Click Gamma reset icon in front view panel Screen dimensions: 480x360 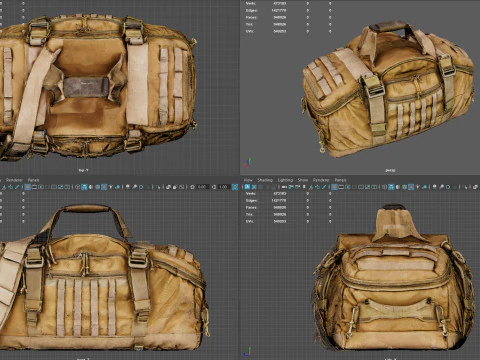pos(214,187)
